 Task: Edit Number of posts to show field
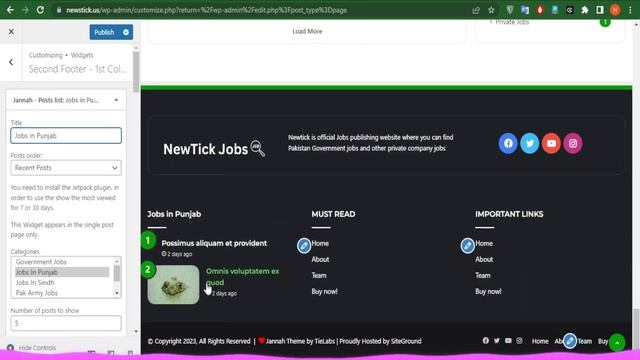click(x=66, y=323)
